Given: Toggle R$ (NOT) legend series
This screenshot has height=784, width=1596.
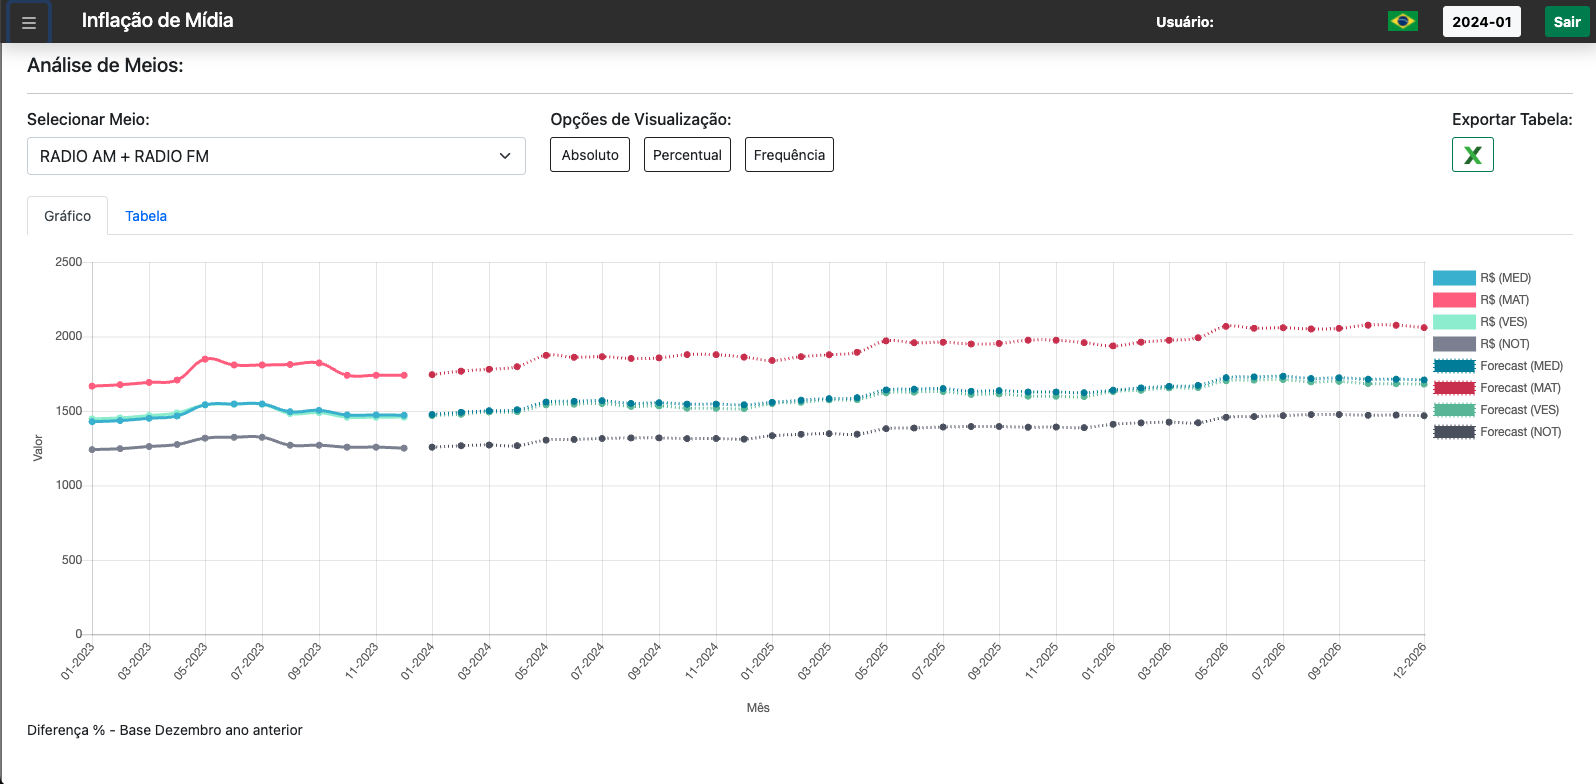Looking at the screenshot, I should [x=1481, y=344].
